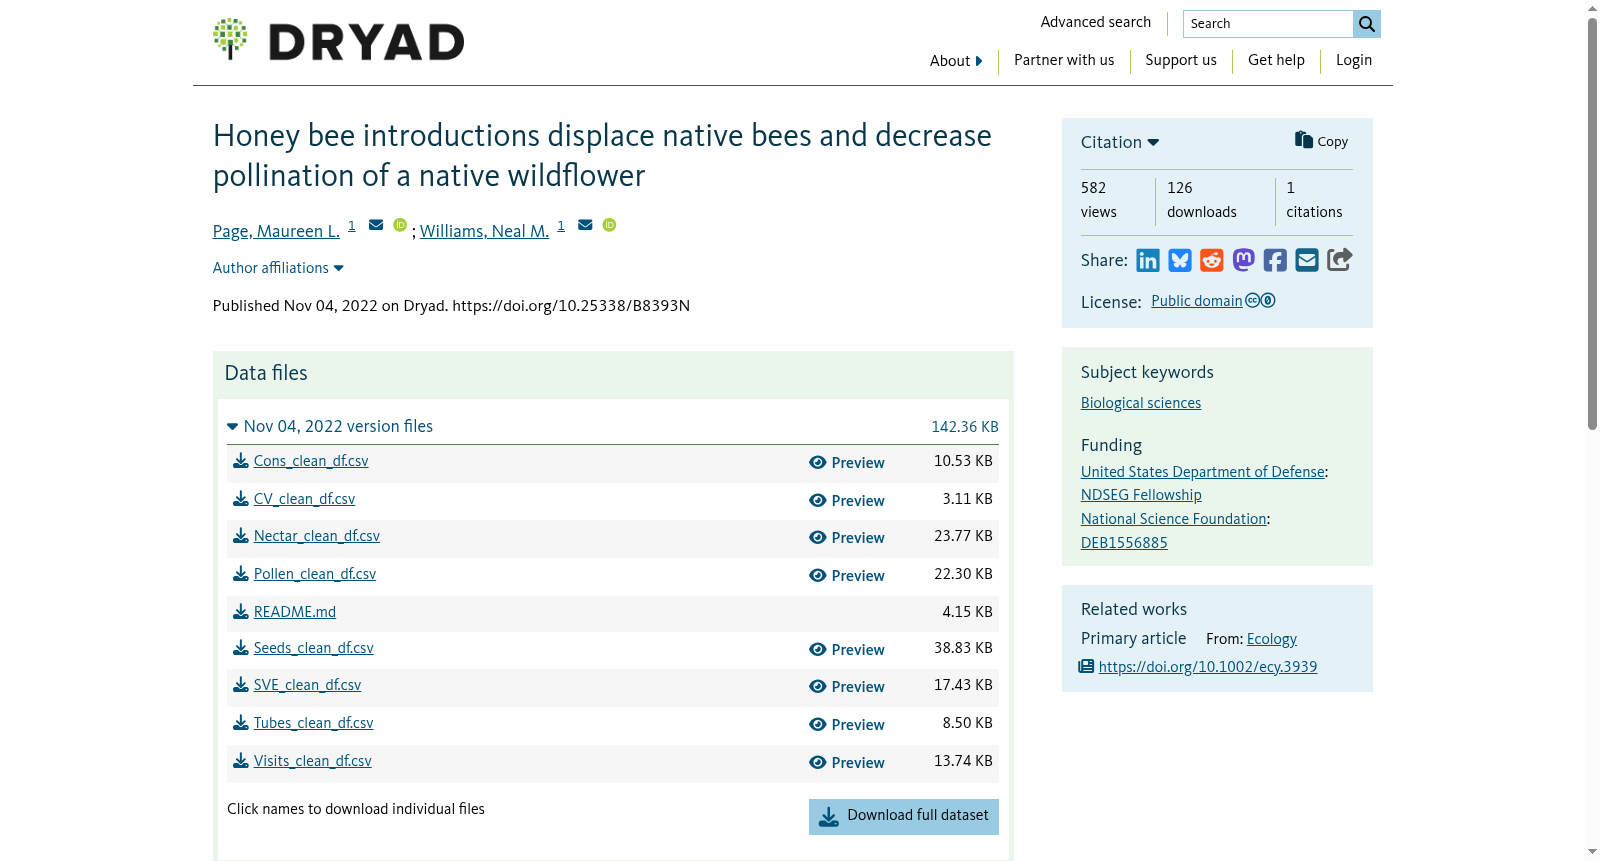Preview Nectar_clean_df.csv
The height and width of the screenshot is (861, 1600).
[x=847, y=538]
